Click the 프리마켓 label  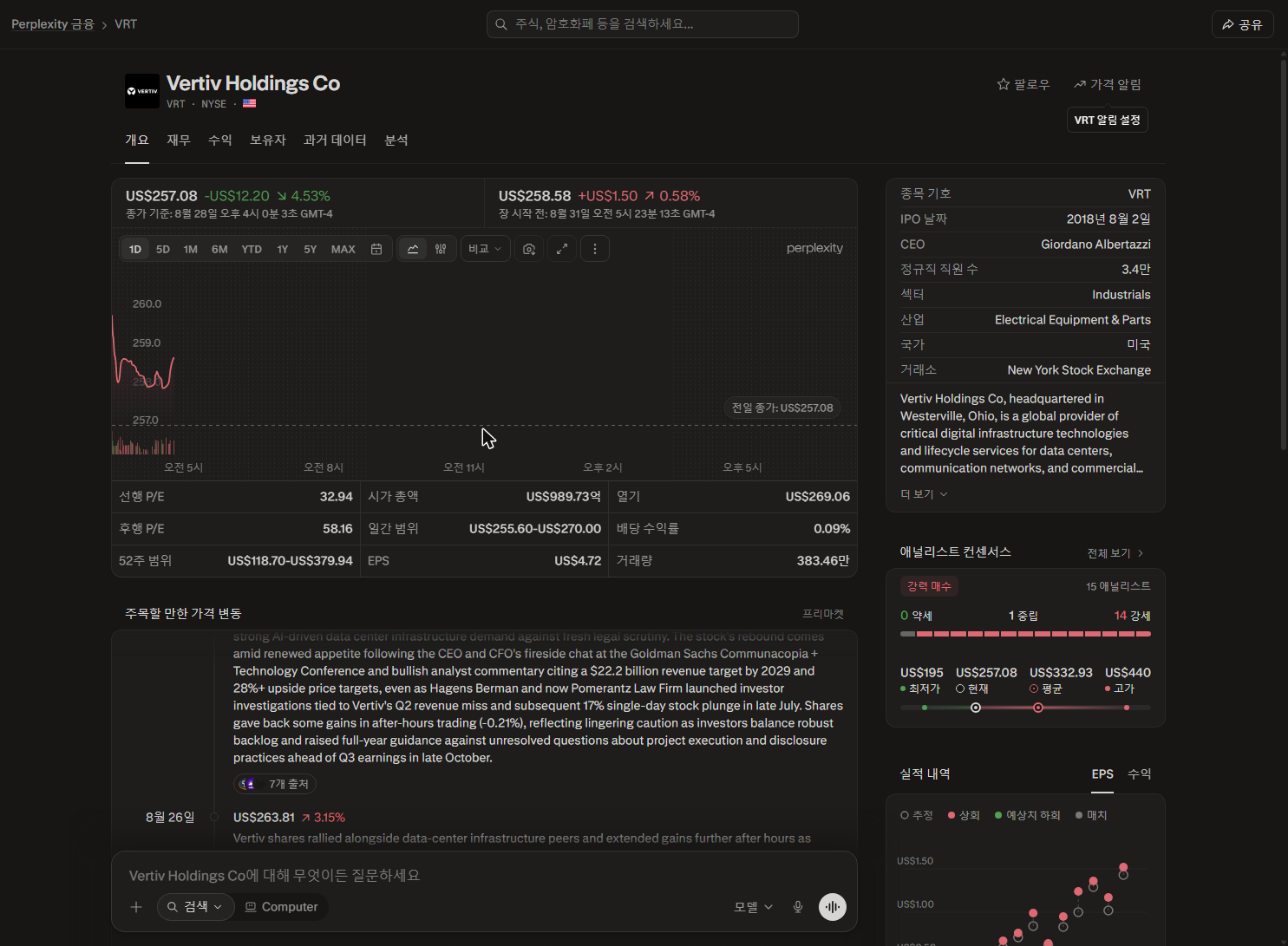click(x=823, y=613)
